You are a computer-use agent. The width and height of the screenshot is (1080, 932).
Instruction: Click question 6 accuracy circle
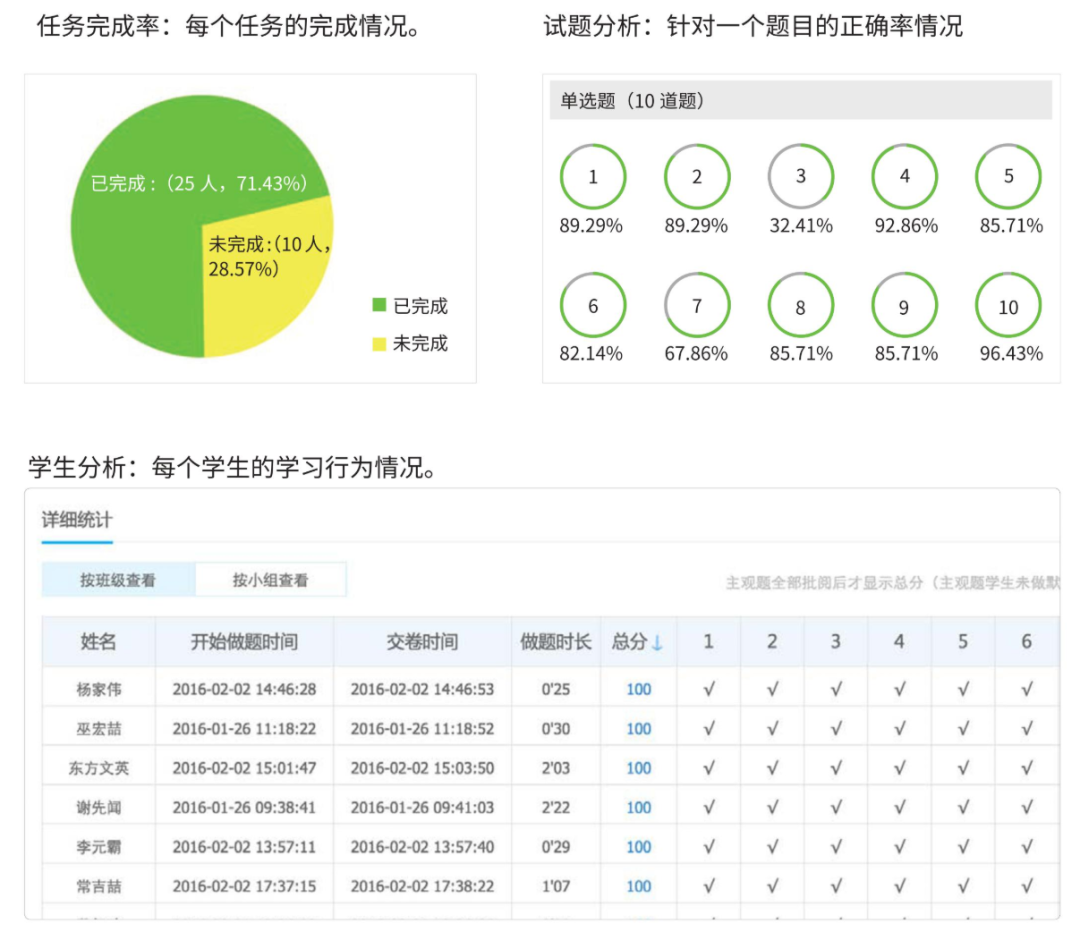click(592, 304)
